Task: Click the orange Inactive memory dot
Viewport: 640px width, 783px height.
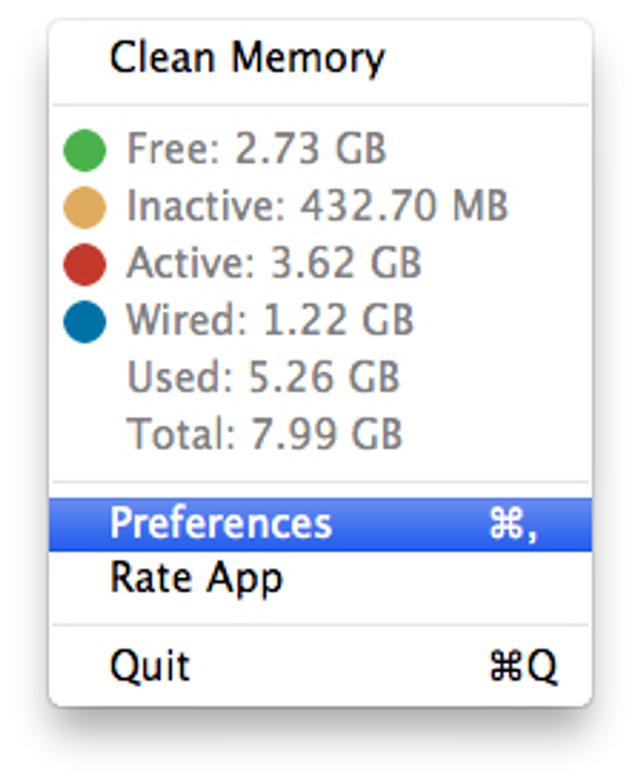Action: click(x=85, y=208)
